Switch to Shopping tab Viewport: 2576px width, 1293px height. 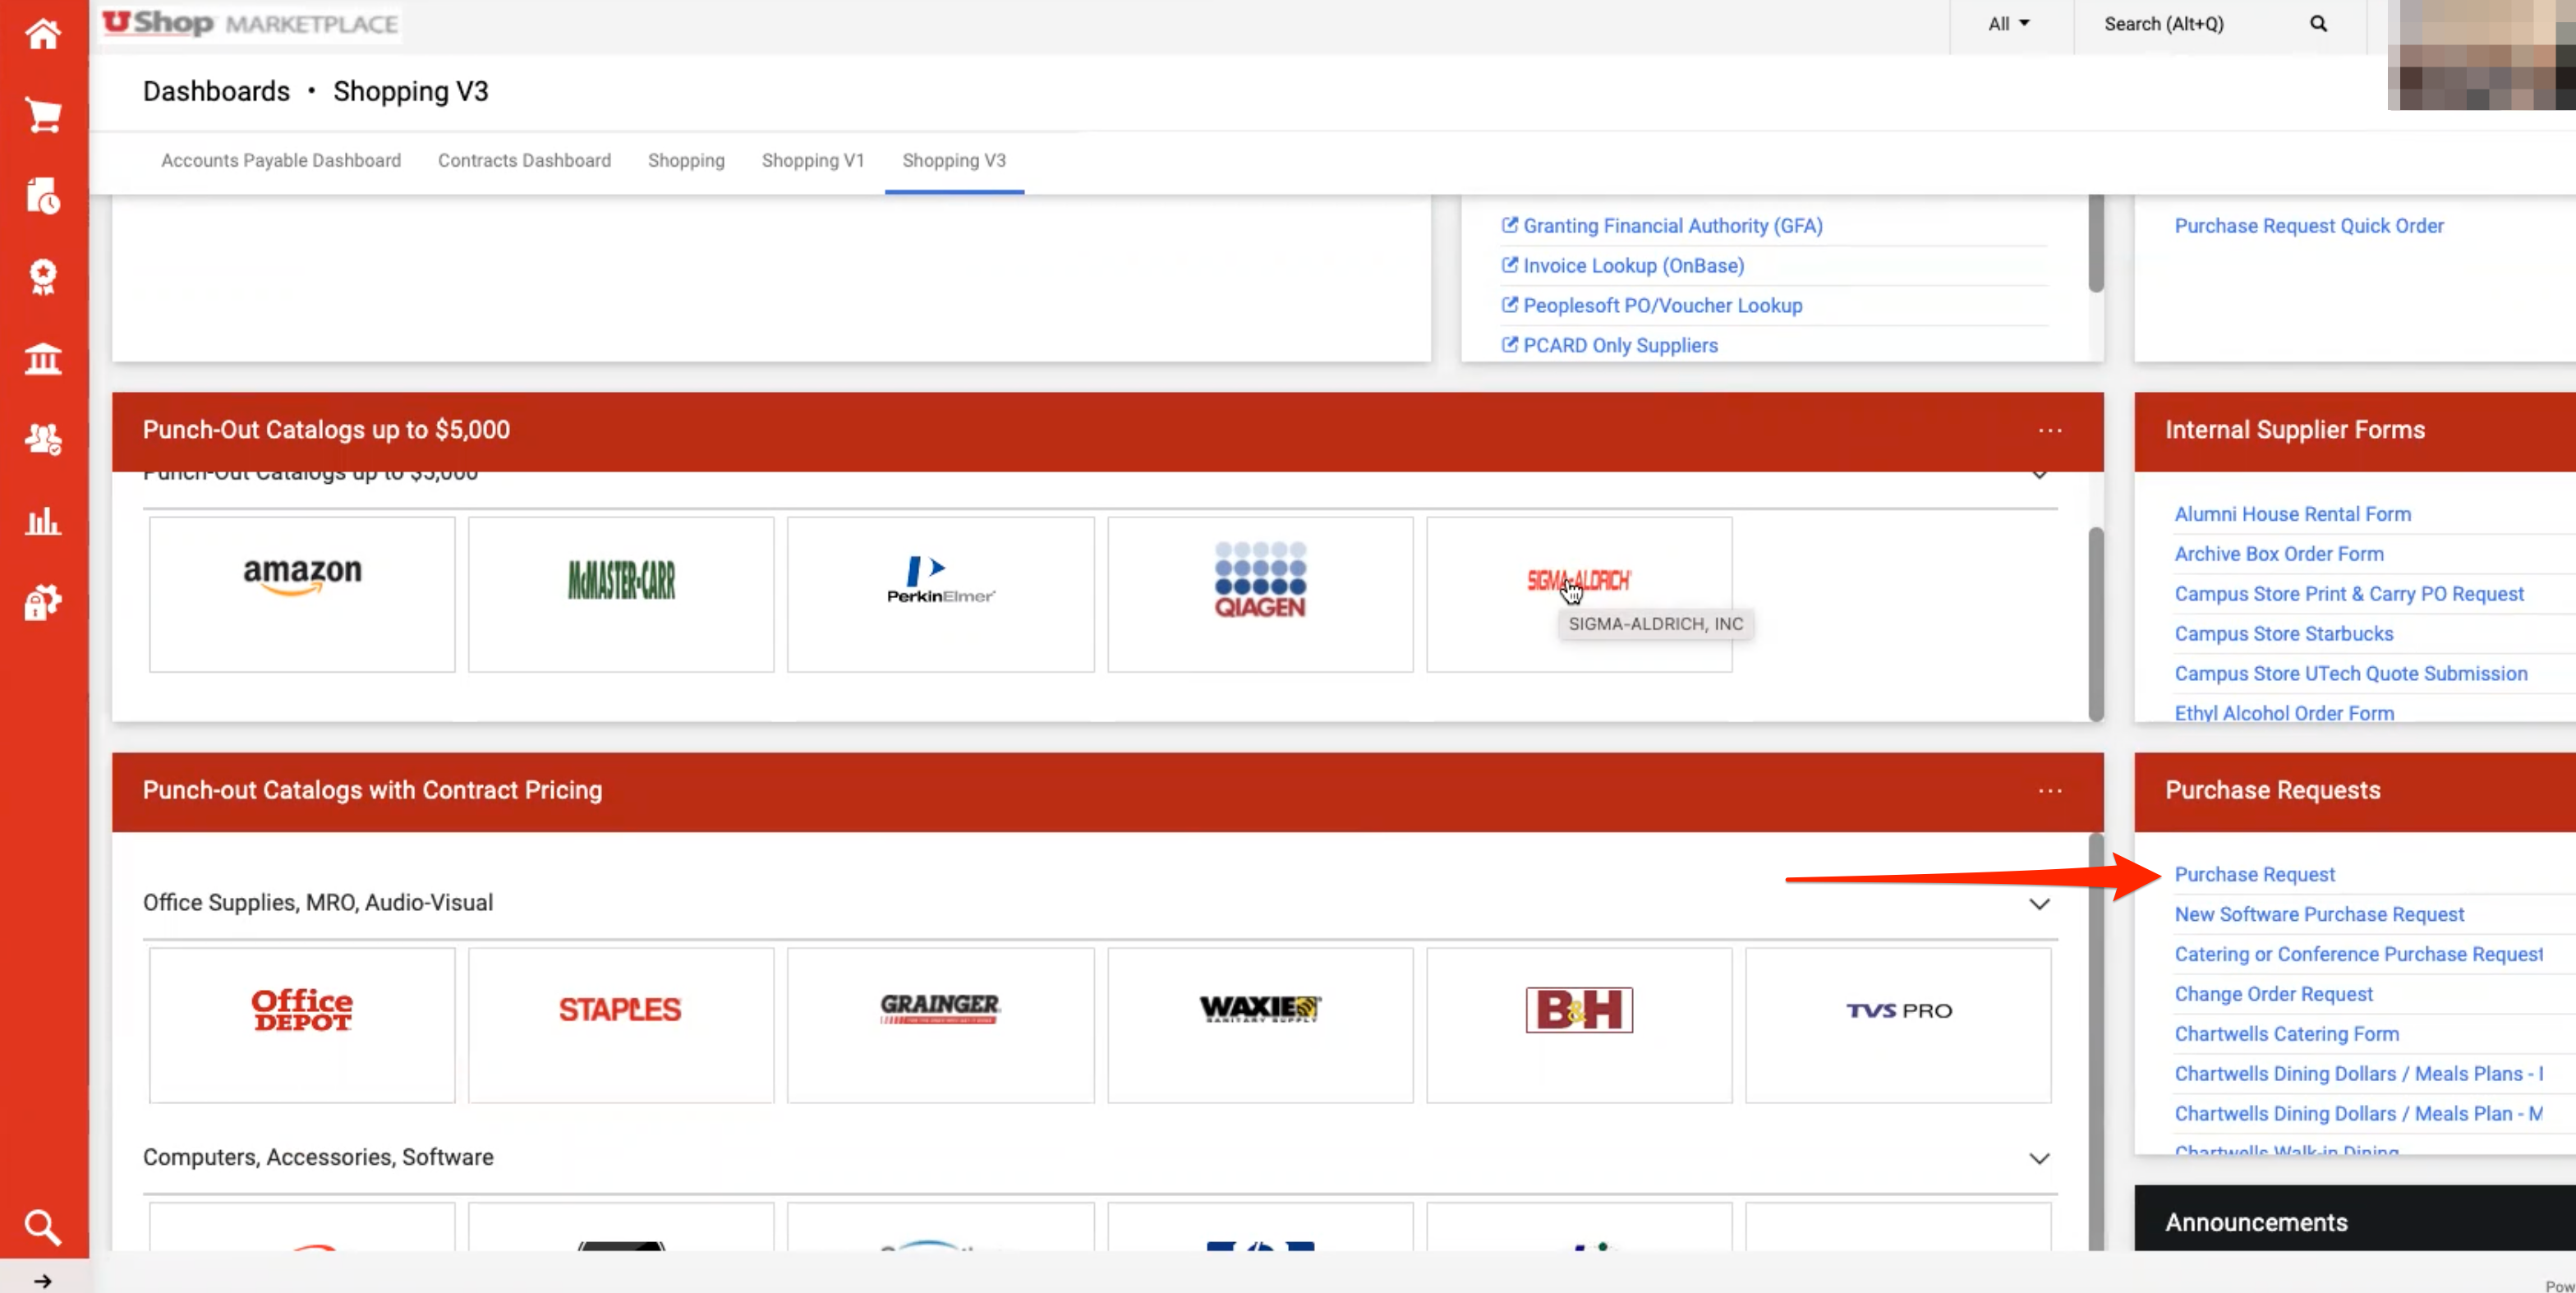click(x=686, y=160)
